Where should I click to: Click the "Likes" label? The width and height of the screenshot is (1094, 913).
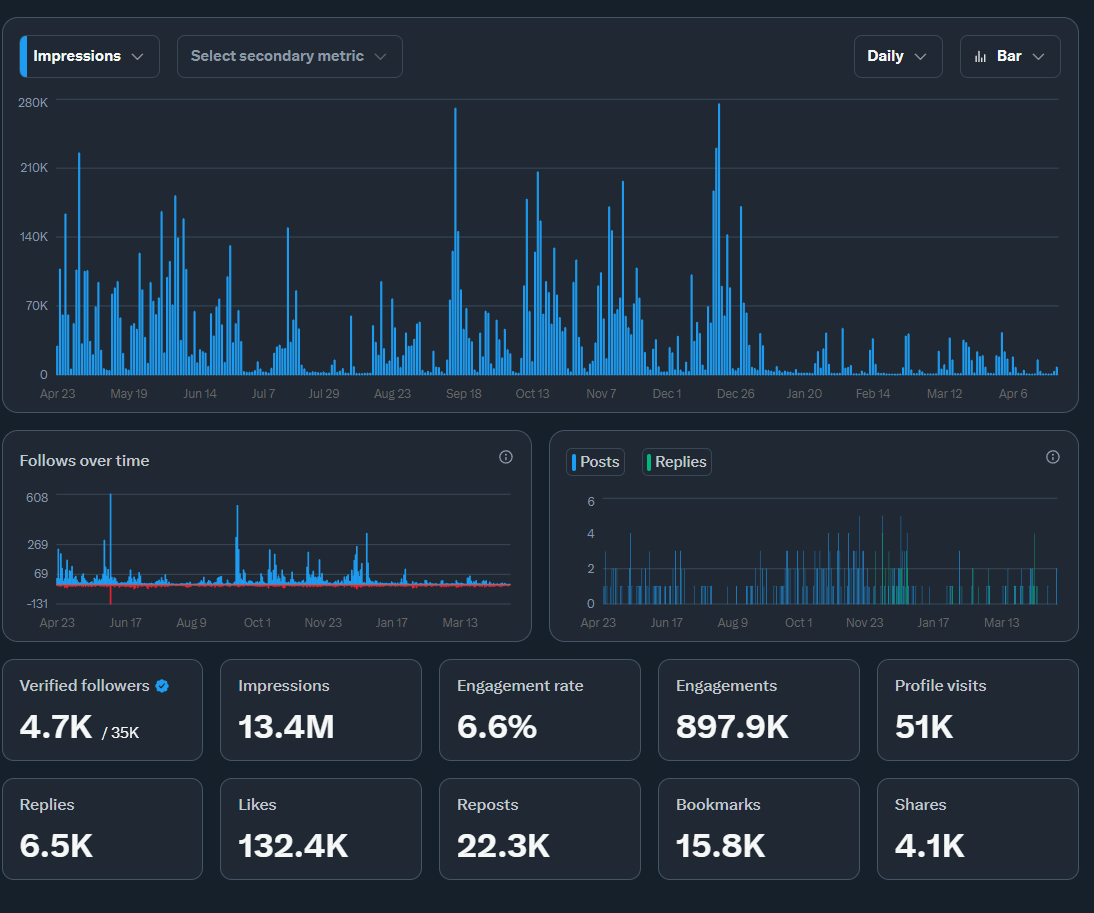pos(257,804)
